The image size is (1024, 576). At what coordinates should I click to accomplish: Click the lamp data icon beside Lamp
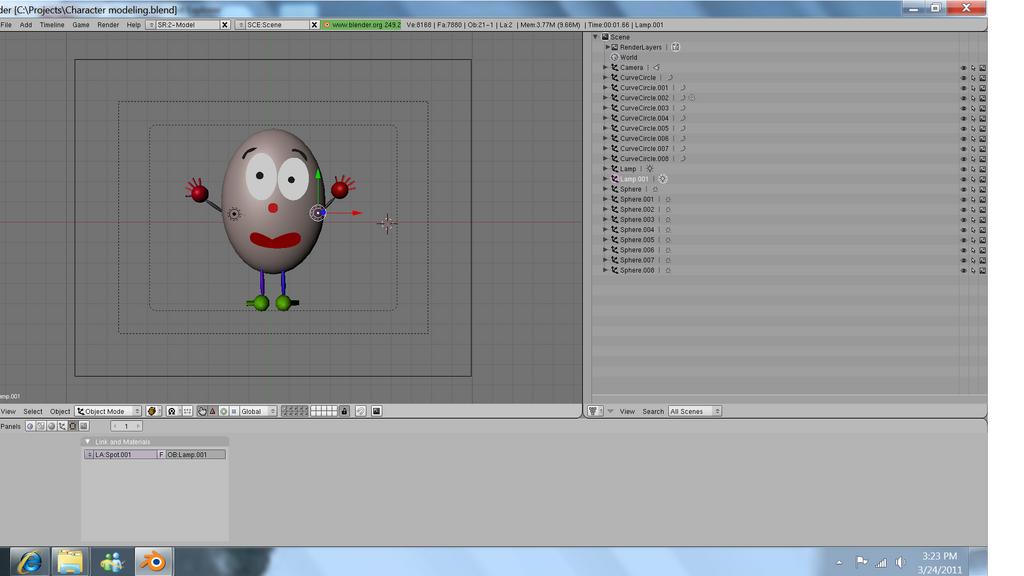[x=650, y=168]
